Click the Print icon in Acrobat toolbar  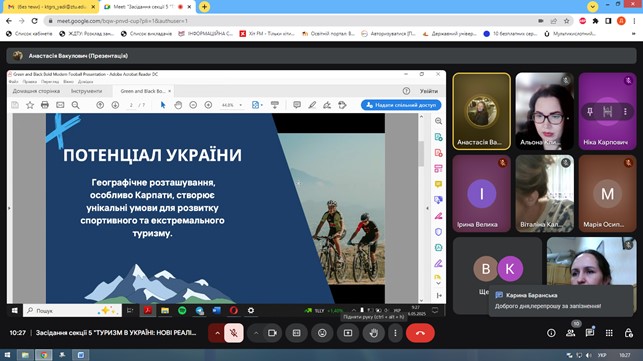coord(45,105)
